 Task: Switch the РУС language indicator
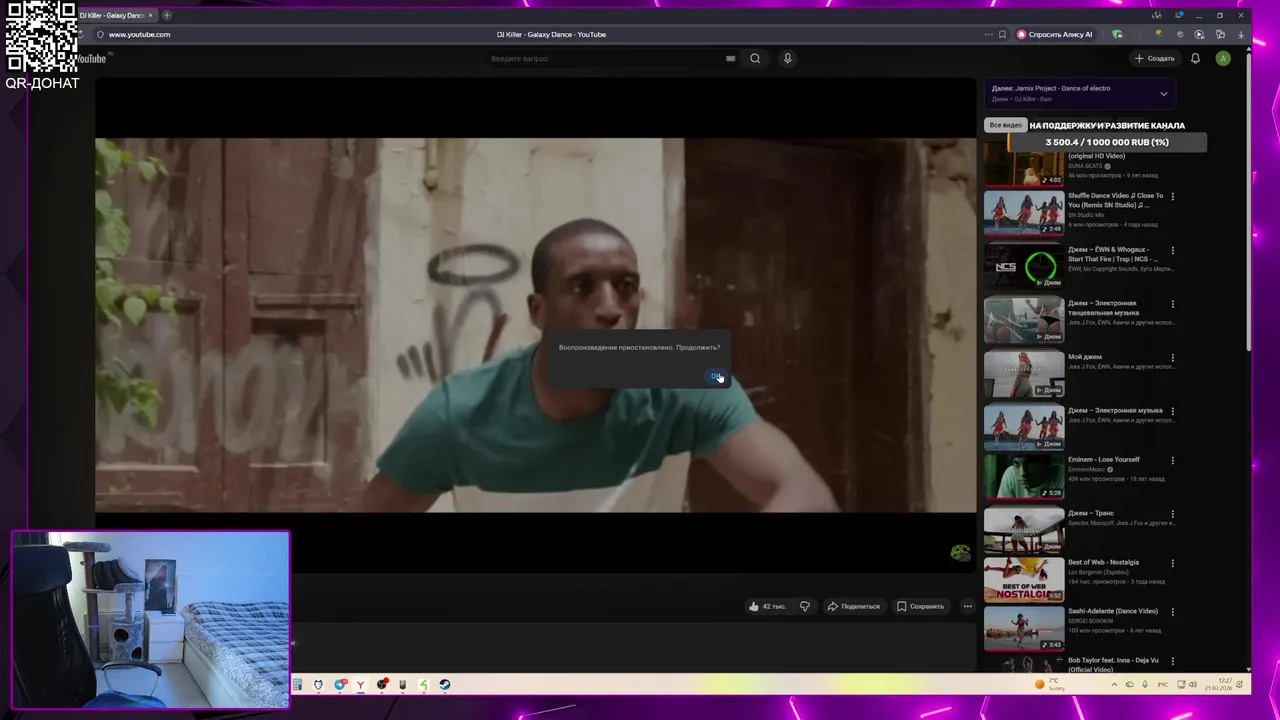(1163, 685)
